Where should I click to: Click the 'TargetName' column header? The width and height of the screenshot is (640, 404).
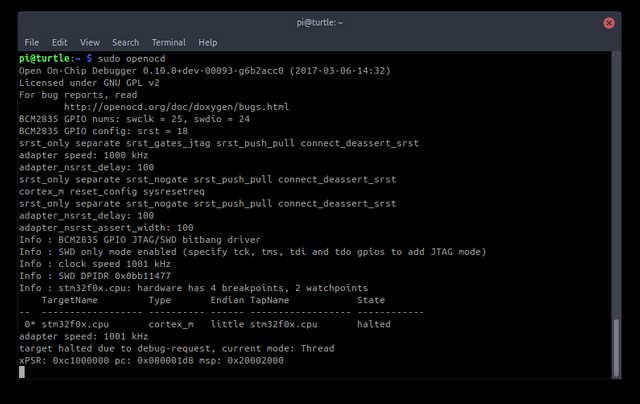point(69,300)
